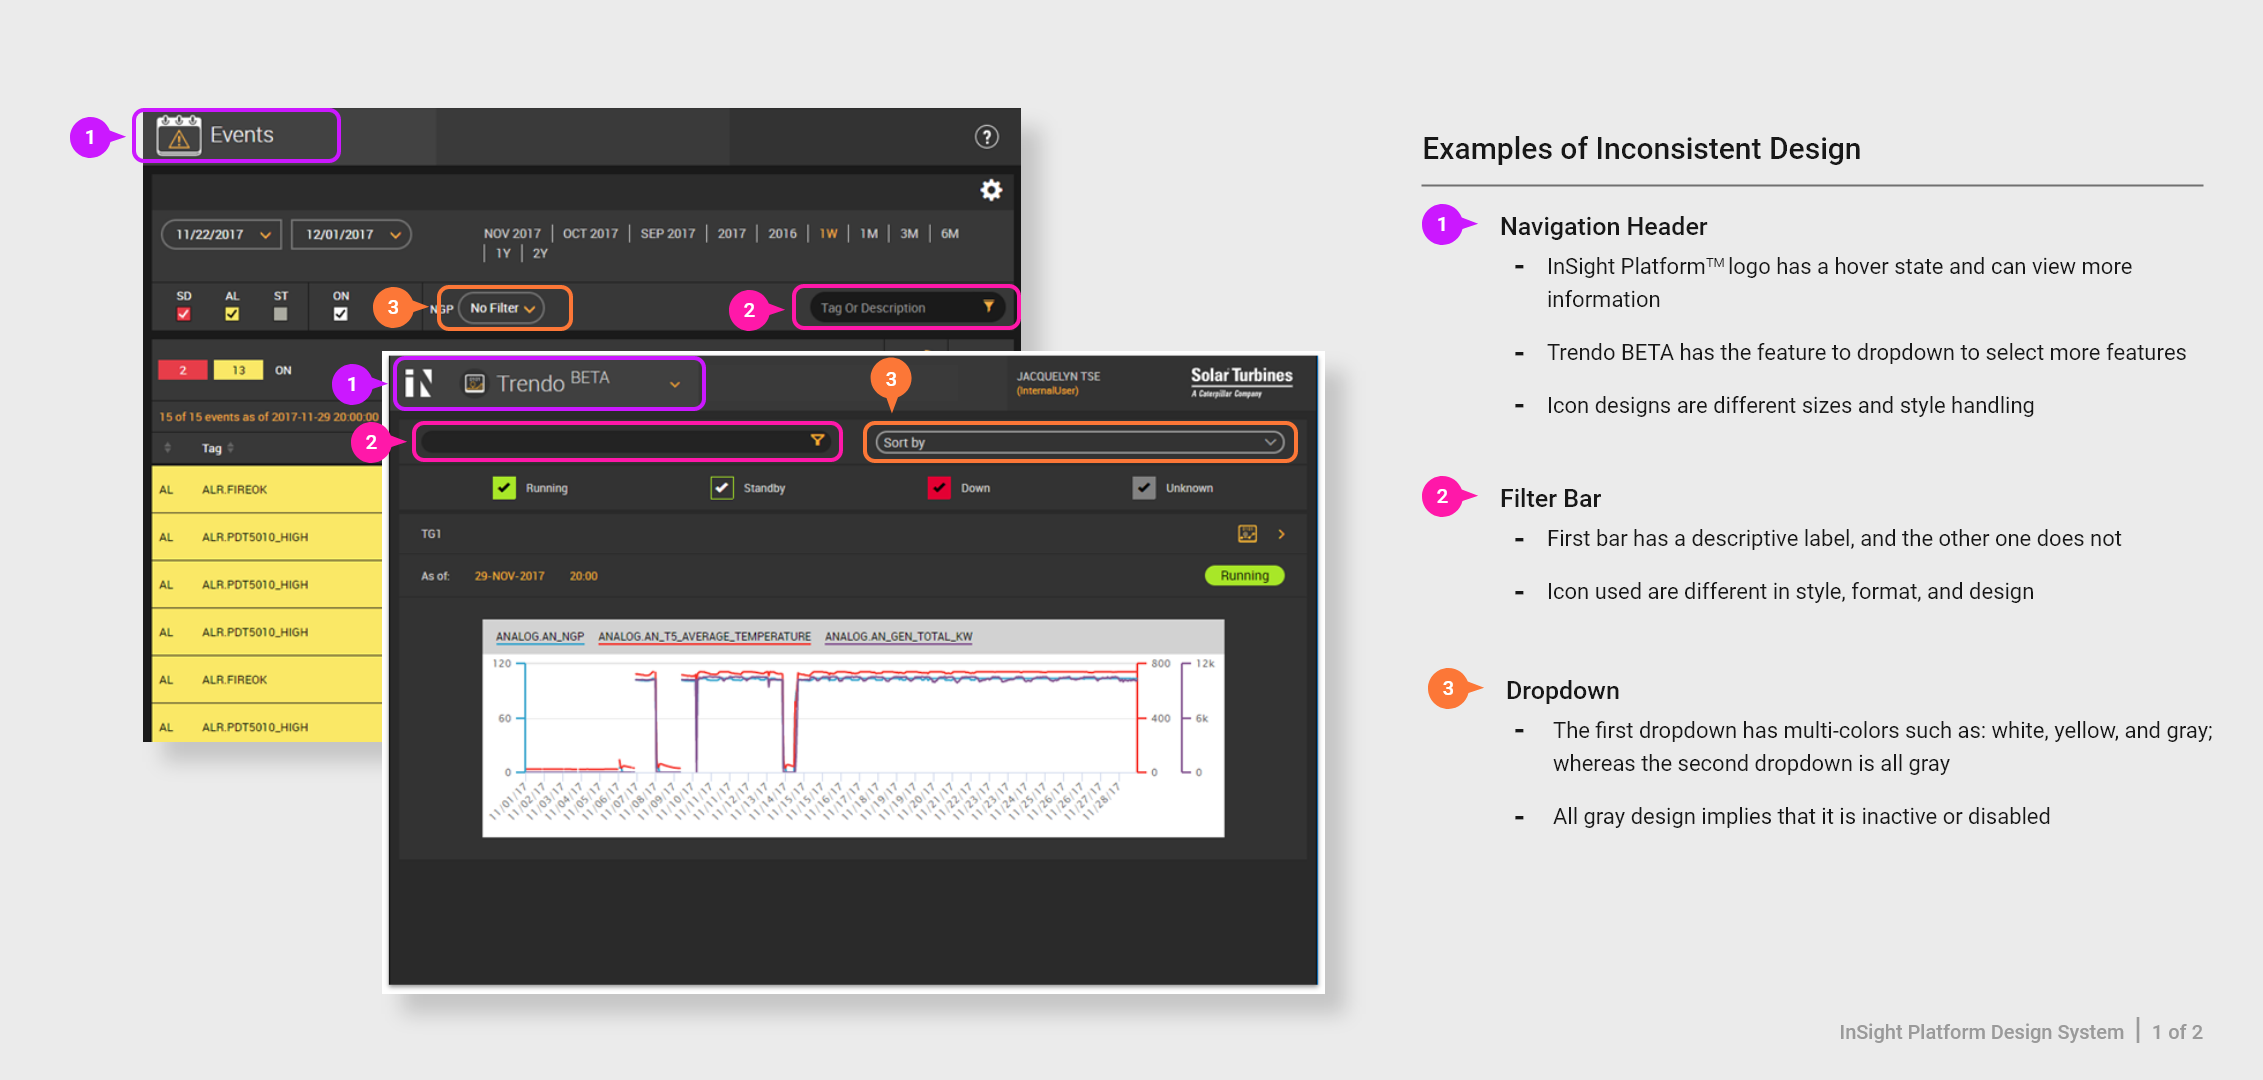The height and width of the screenshot is (1080, 2263).
Task: Click the 15 of 15 events status text
Action: point(269,417)
